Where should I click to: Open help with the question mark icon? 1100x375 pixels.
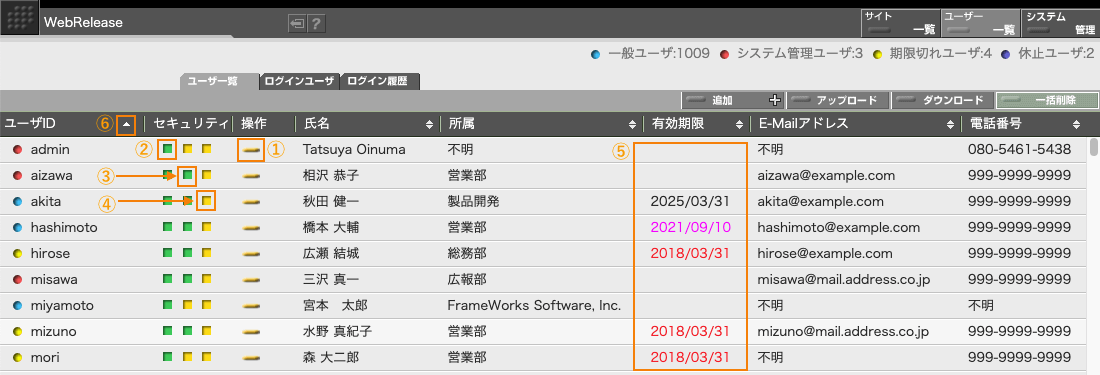[x=316, y=24]
